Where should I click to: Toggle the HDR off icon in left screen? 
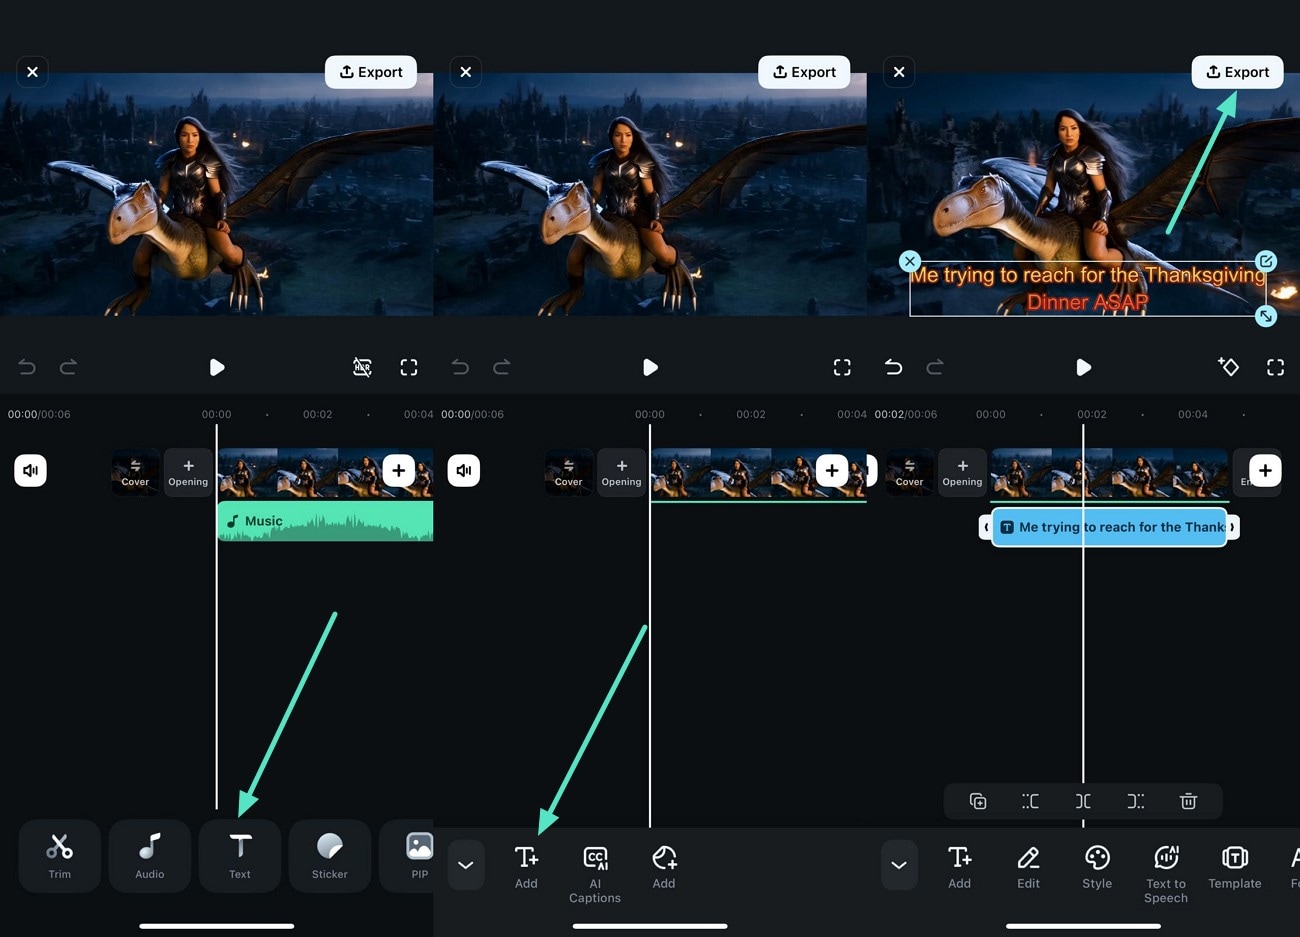tap(362, 367)
